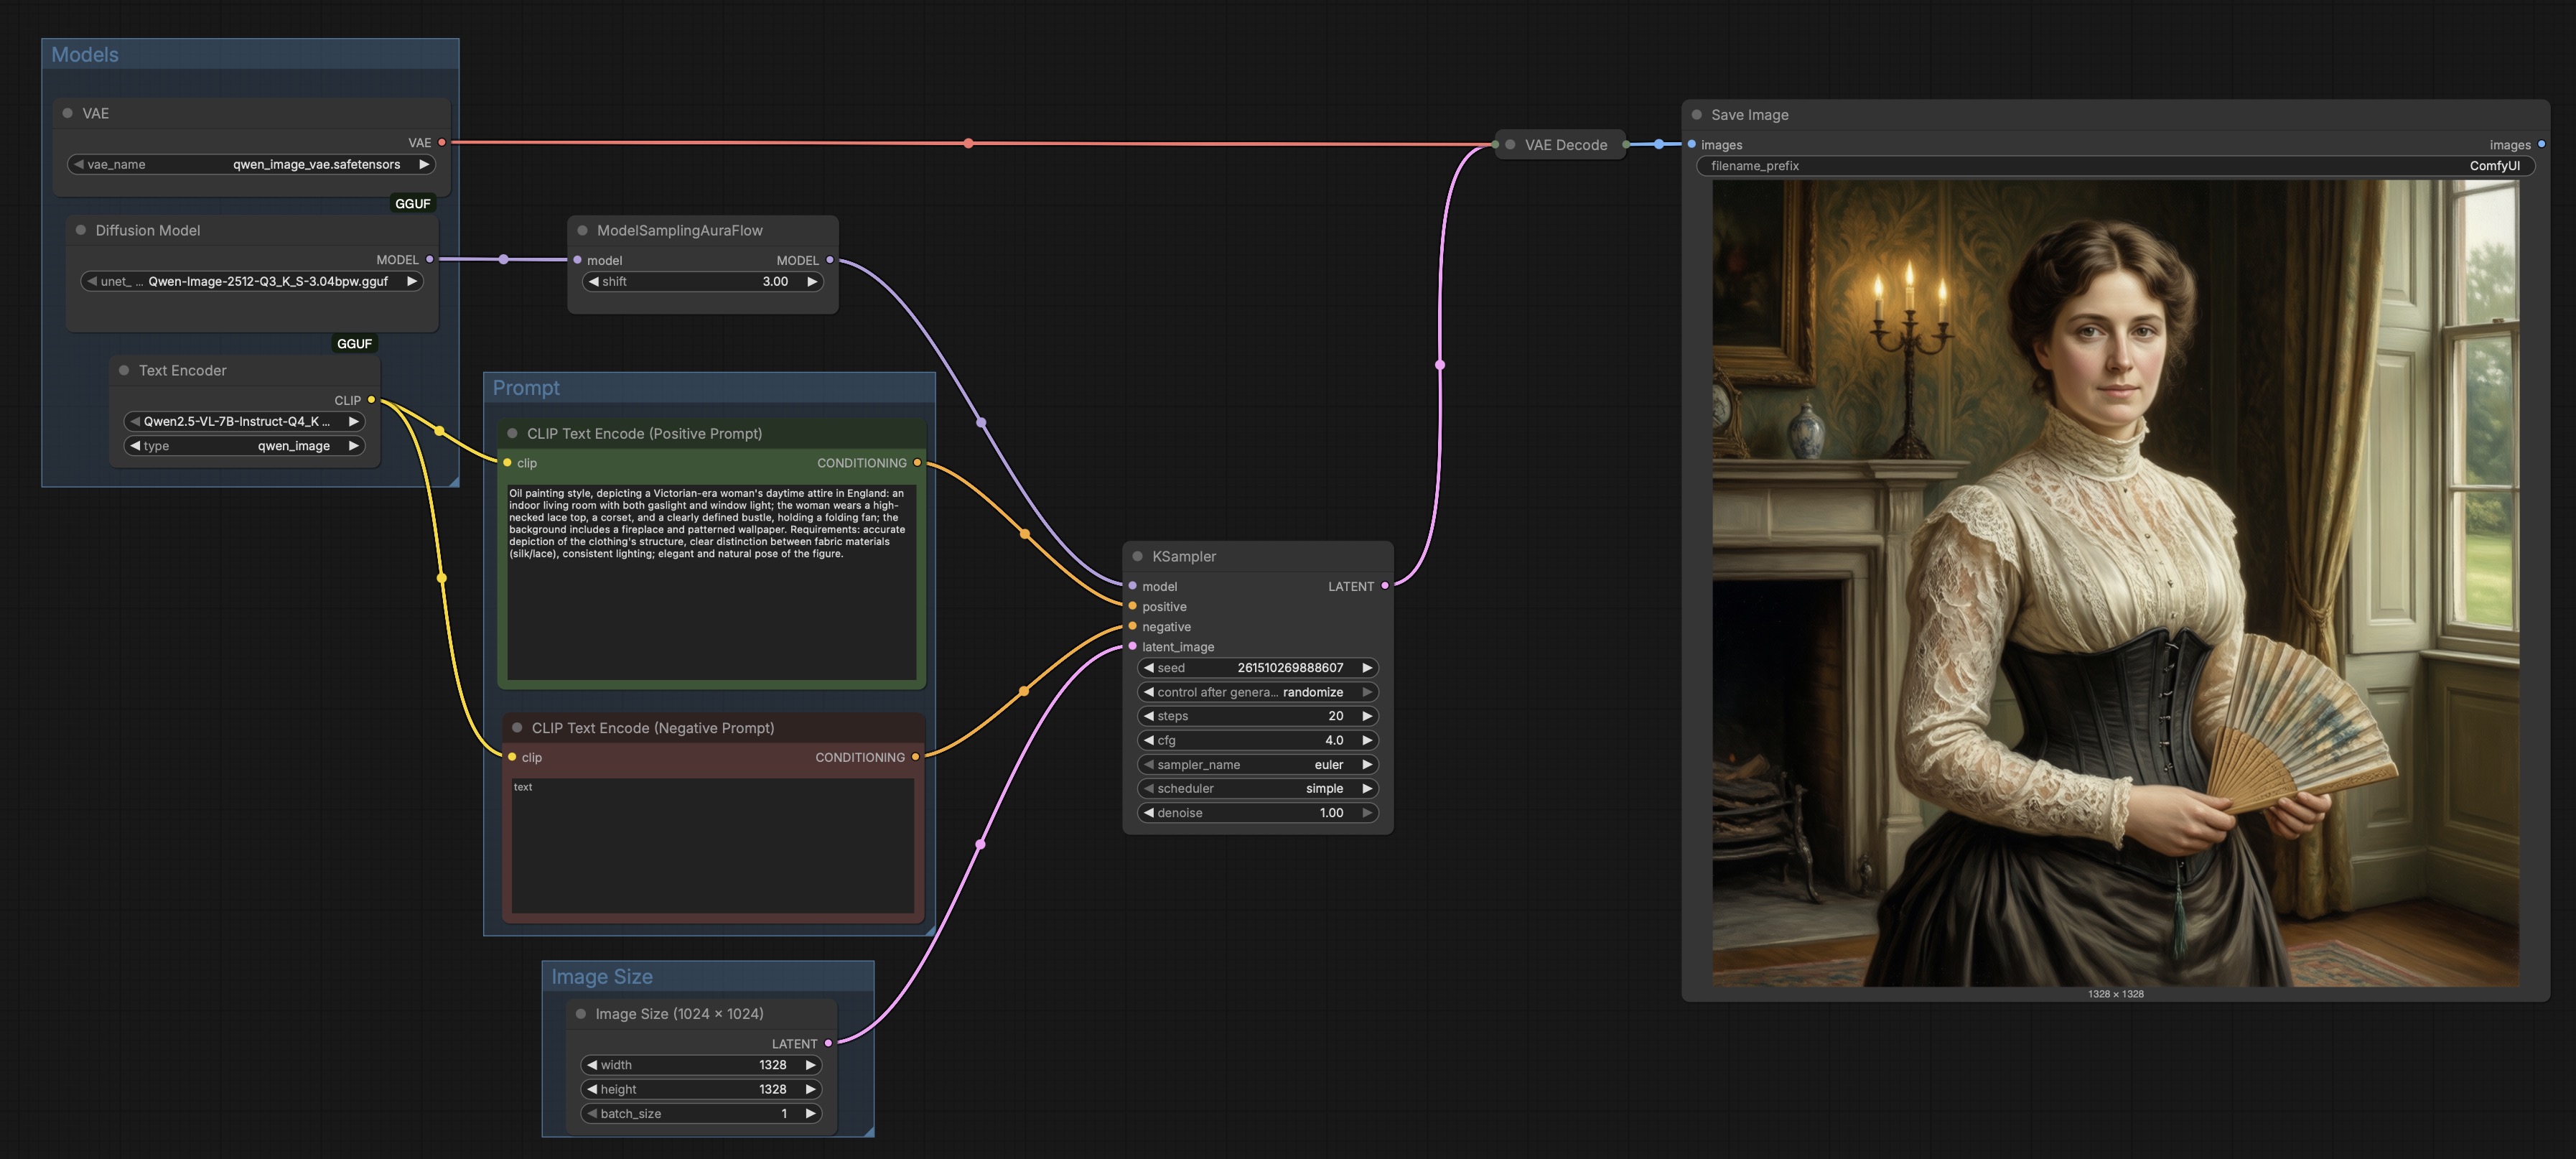
Task: Click the GGUF badge above Diffusion Model
Action: [413, 203]
